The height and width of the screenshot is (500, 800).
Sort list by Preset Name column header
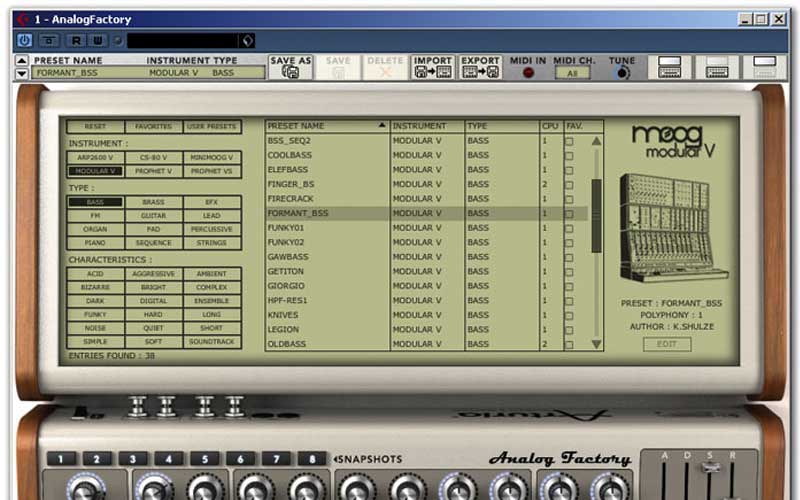coord(327,126)
